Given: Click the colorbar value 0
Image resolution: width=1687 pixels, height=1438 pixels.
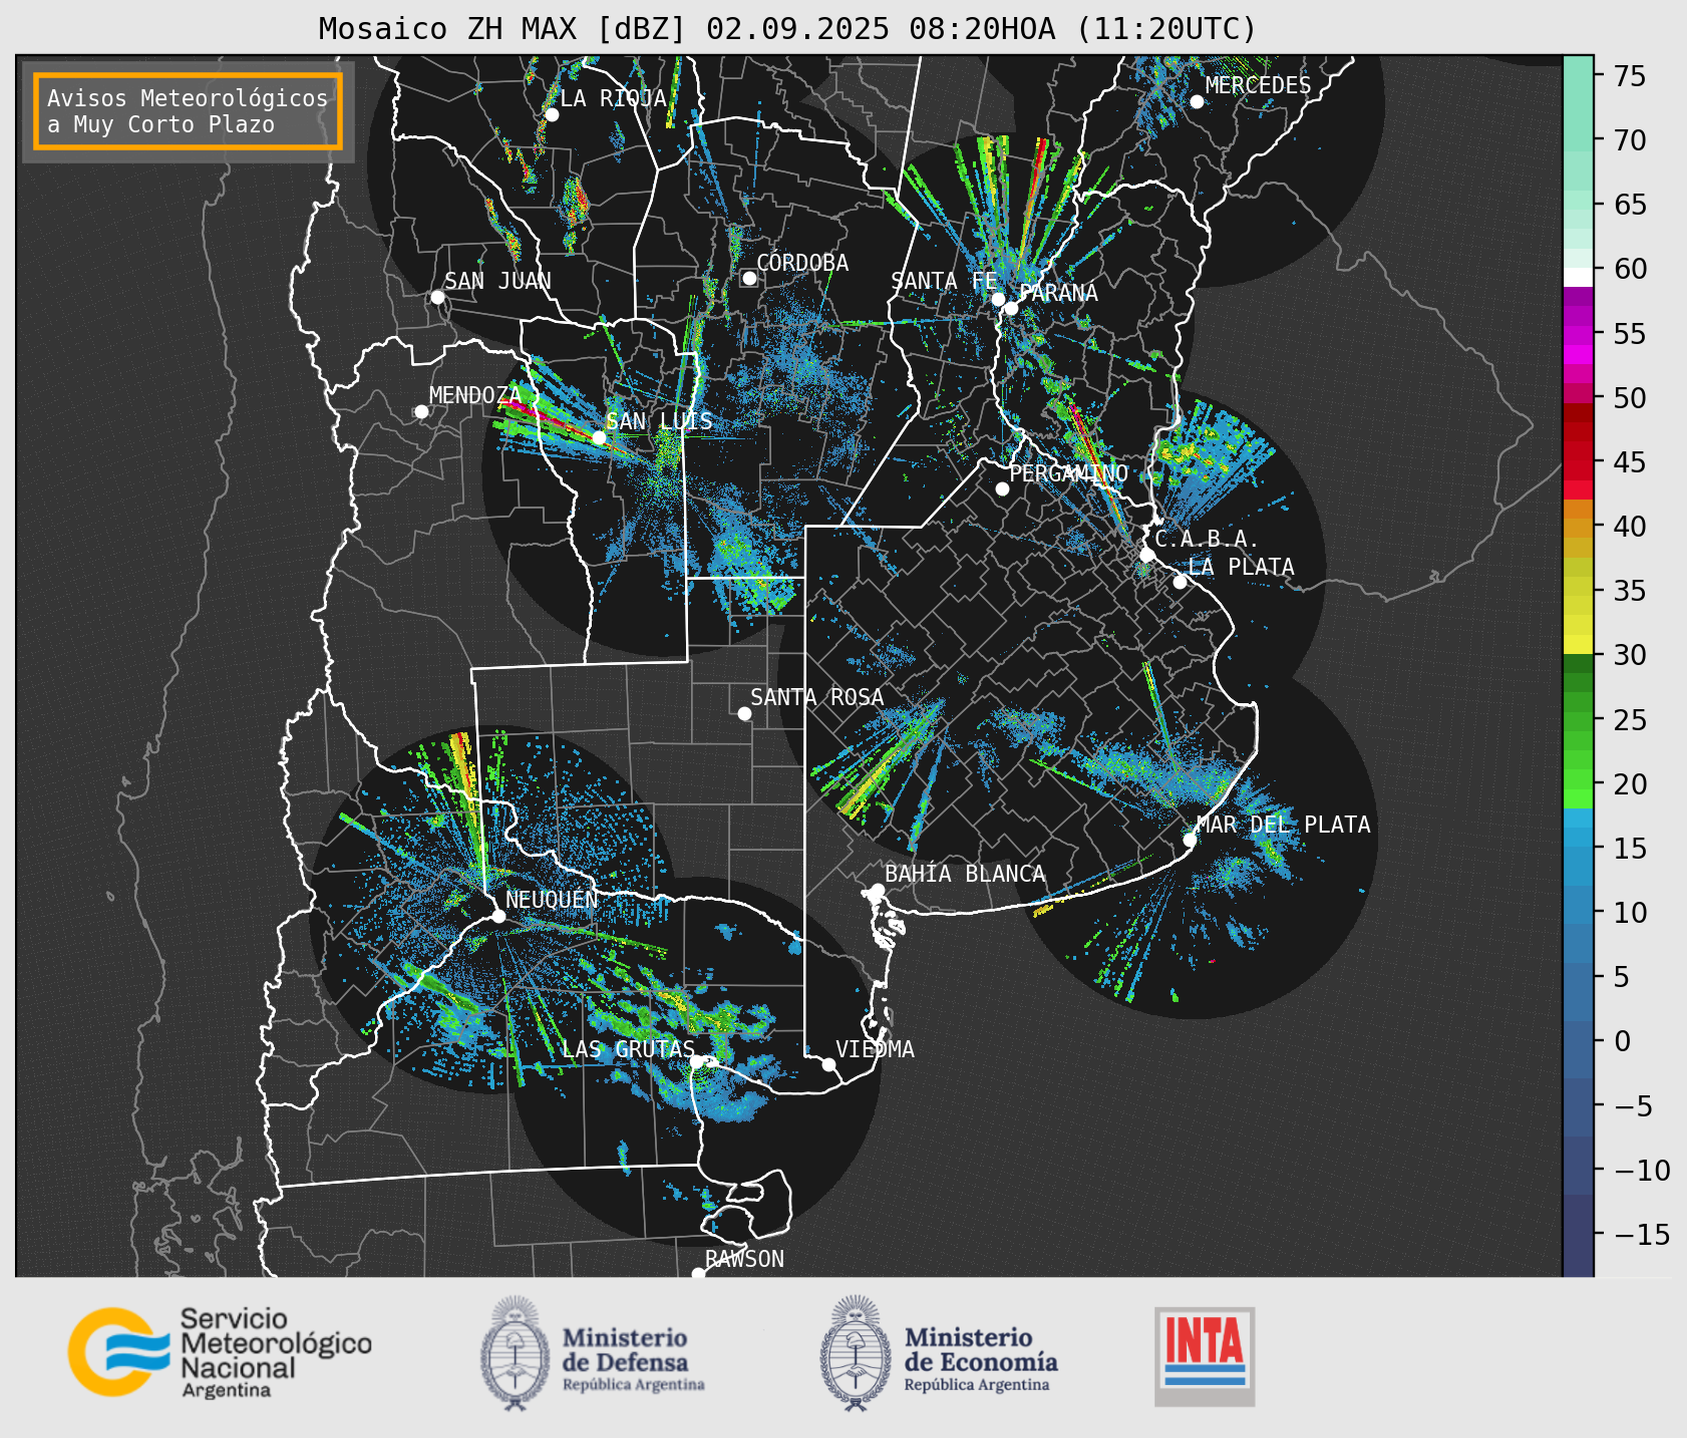Looking at the screenshot, I should pos(1623,1042).
